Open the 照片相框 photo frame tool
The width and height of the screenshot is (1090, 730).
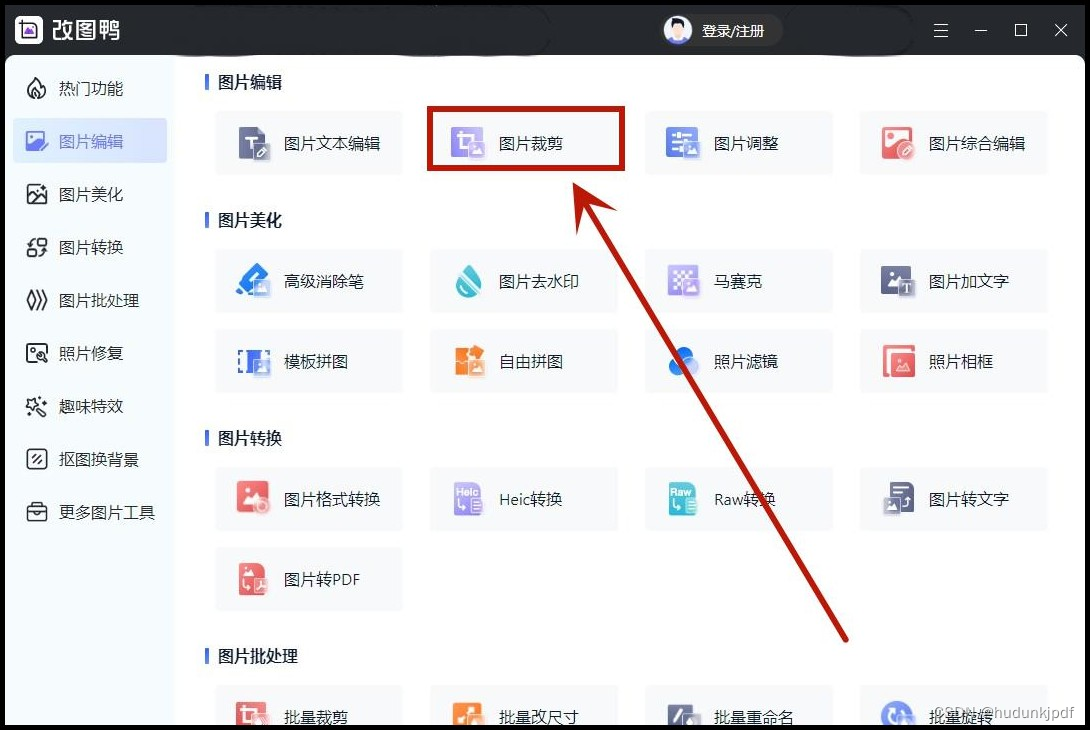point(953,361)
